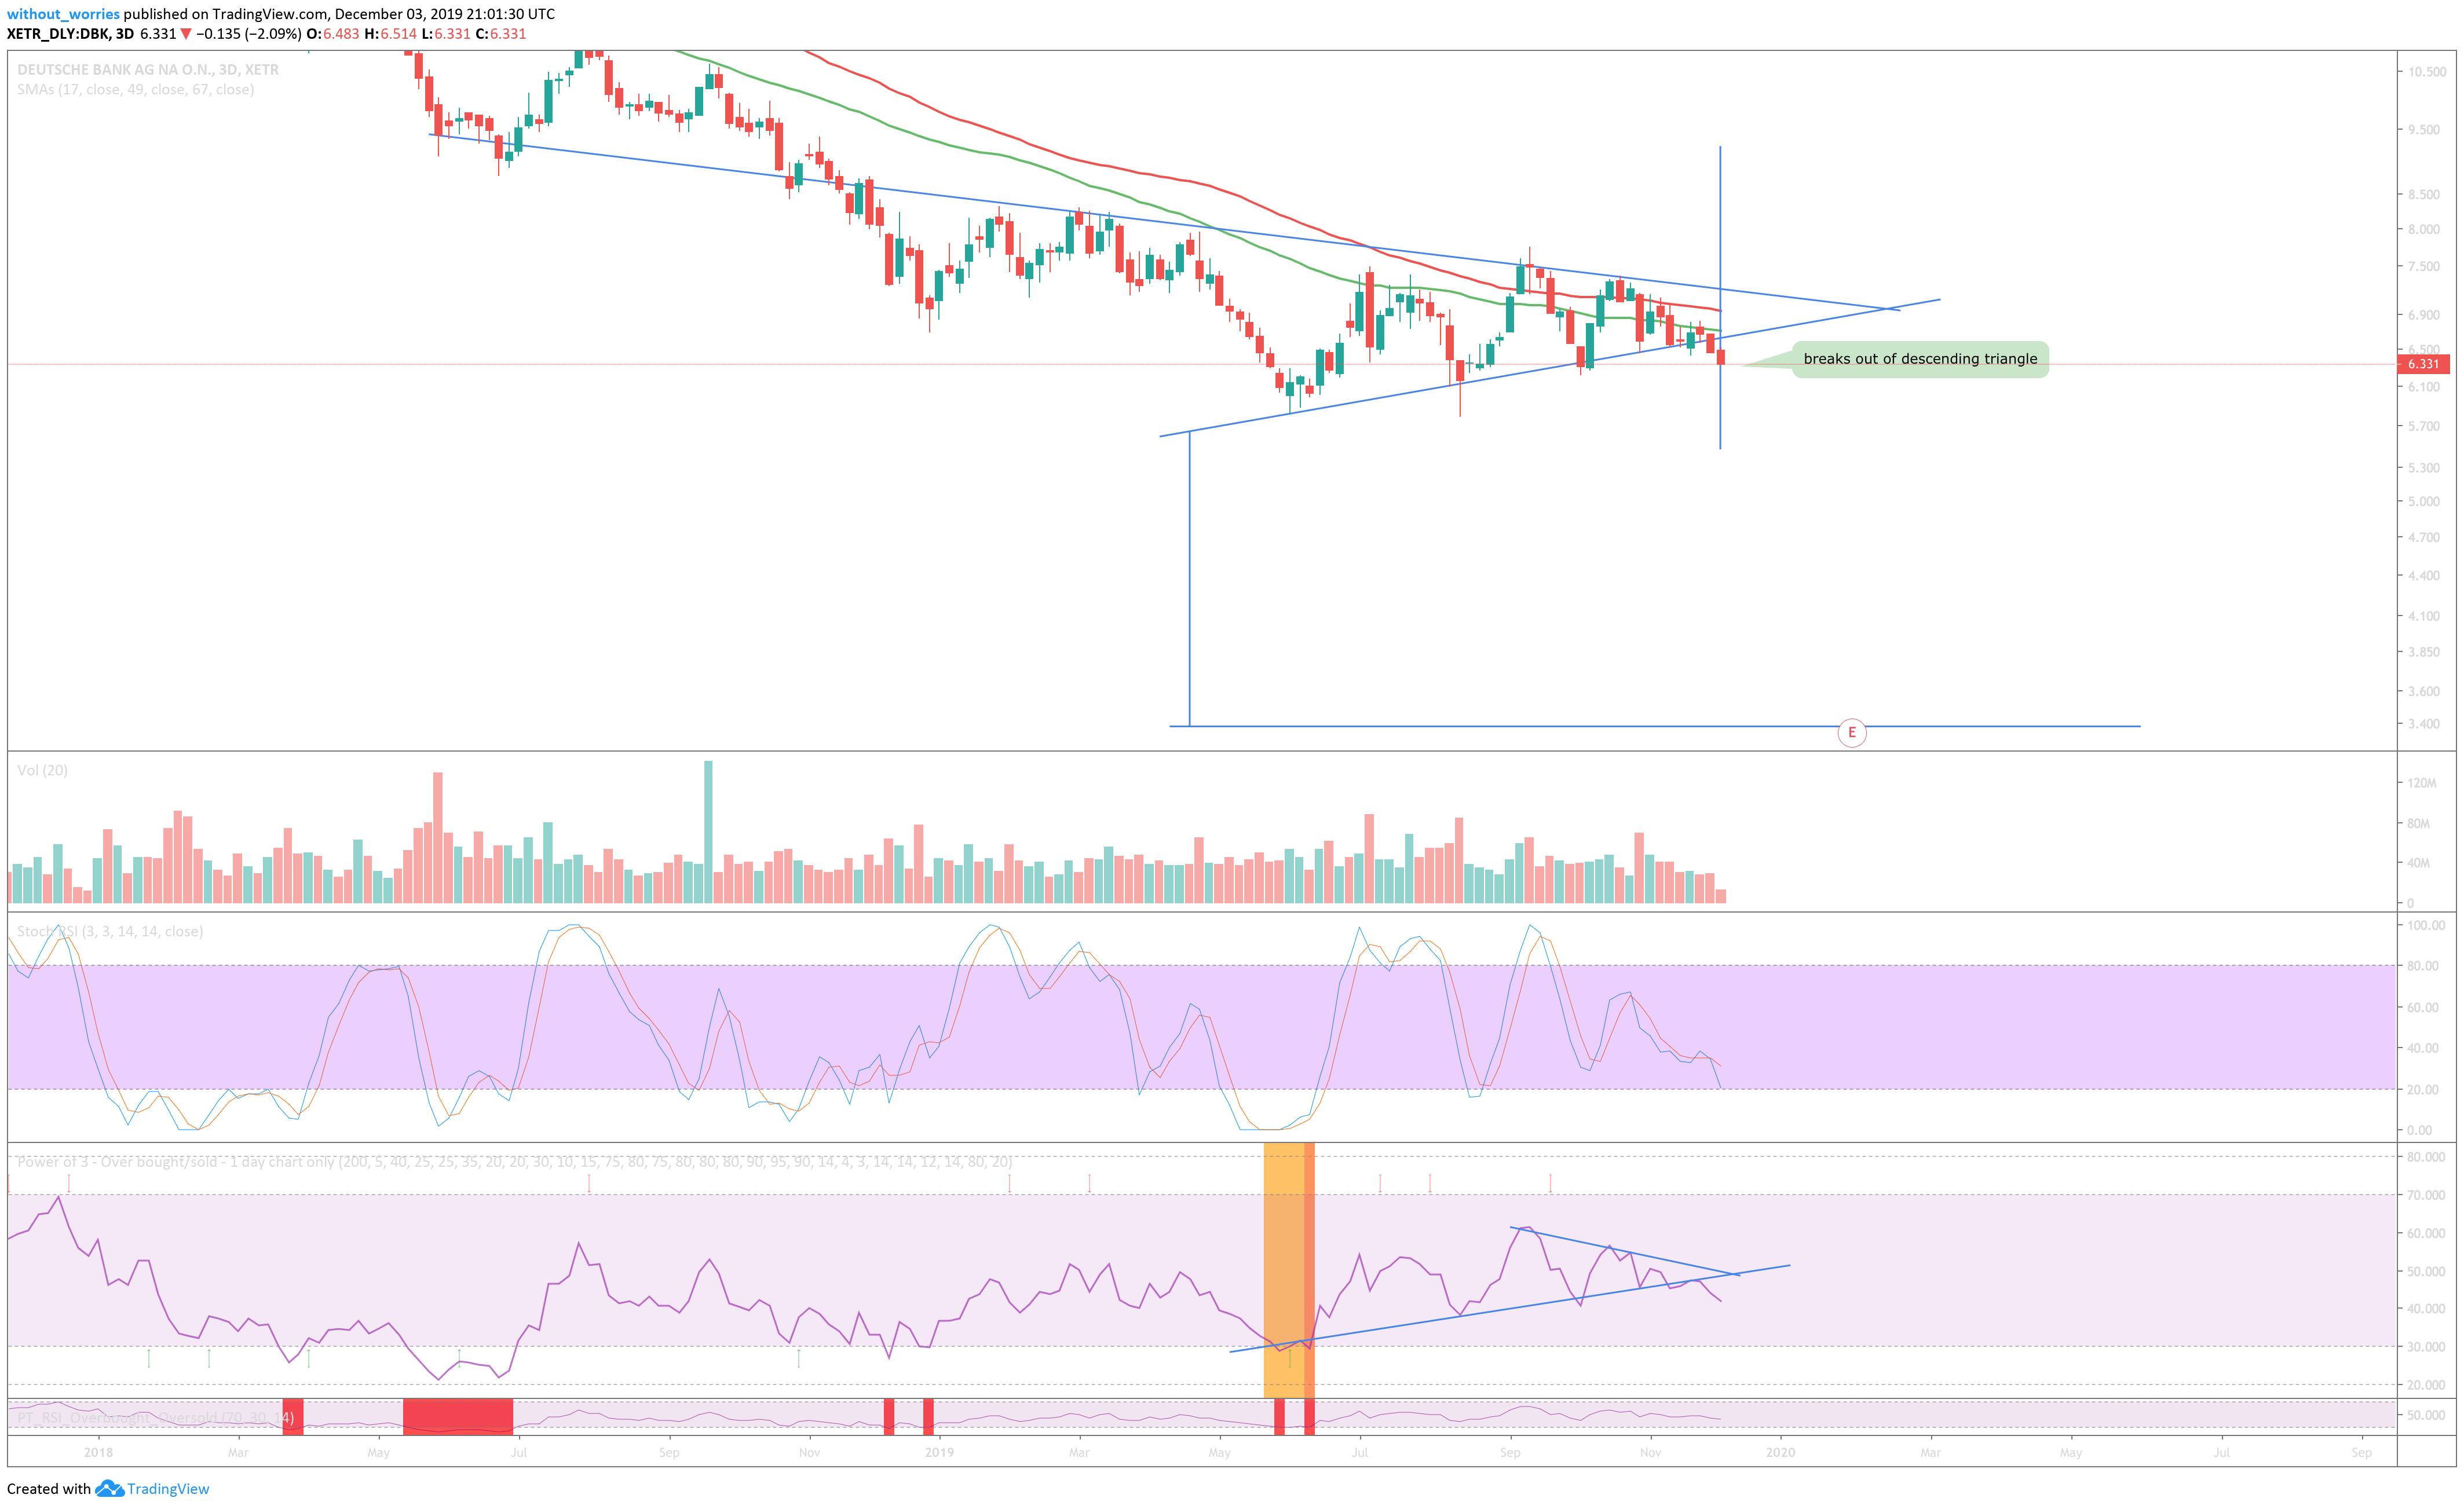Click the 30.000 RSI axis label
Image resolution: width=2464 pixels, height=1509 pixels.
[x=2426, y=1348]
